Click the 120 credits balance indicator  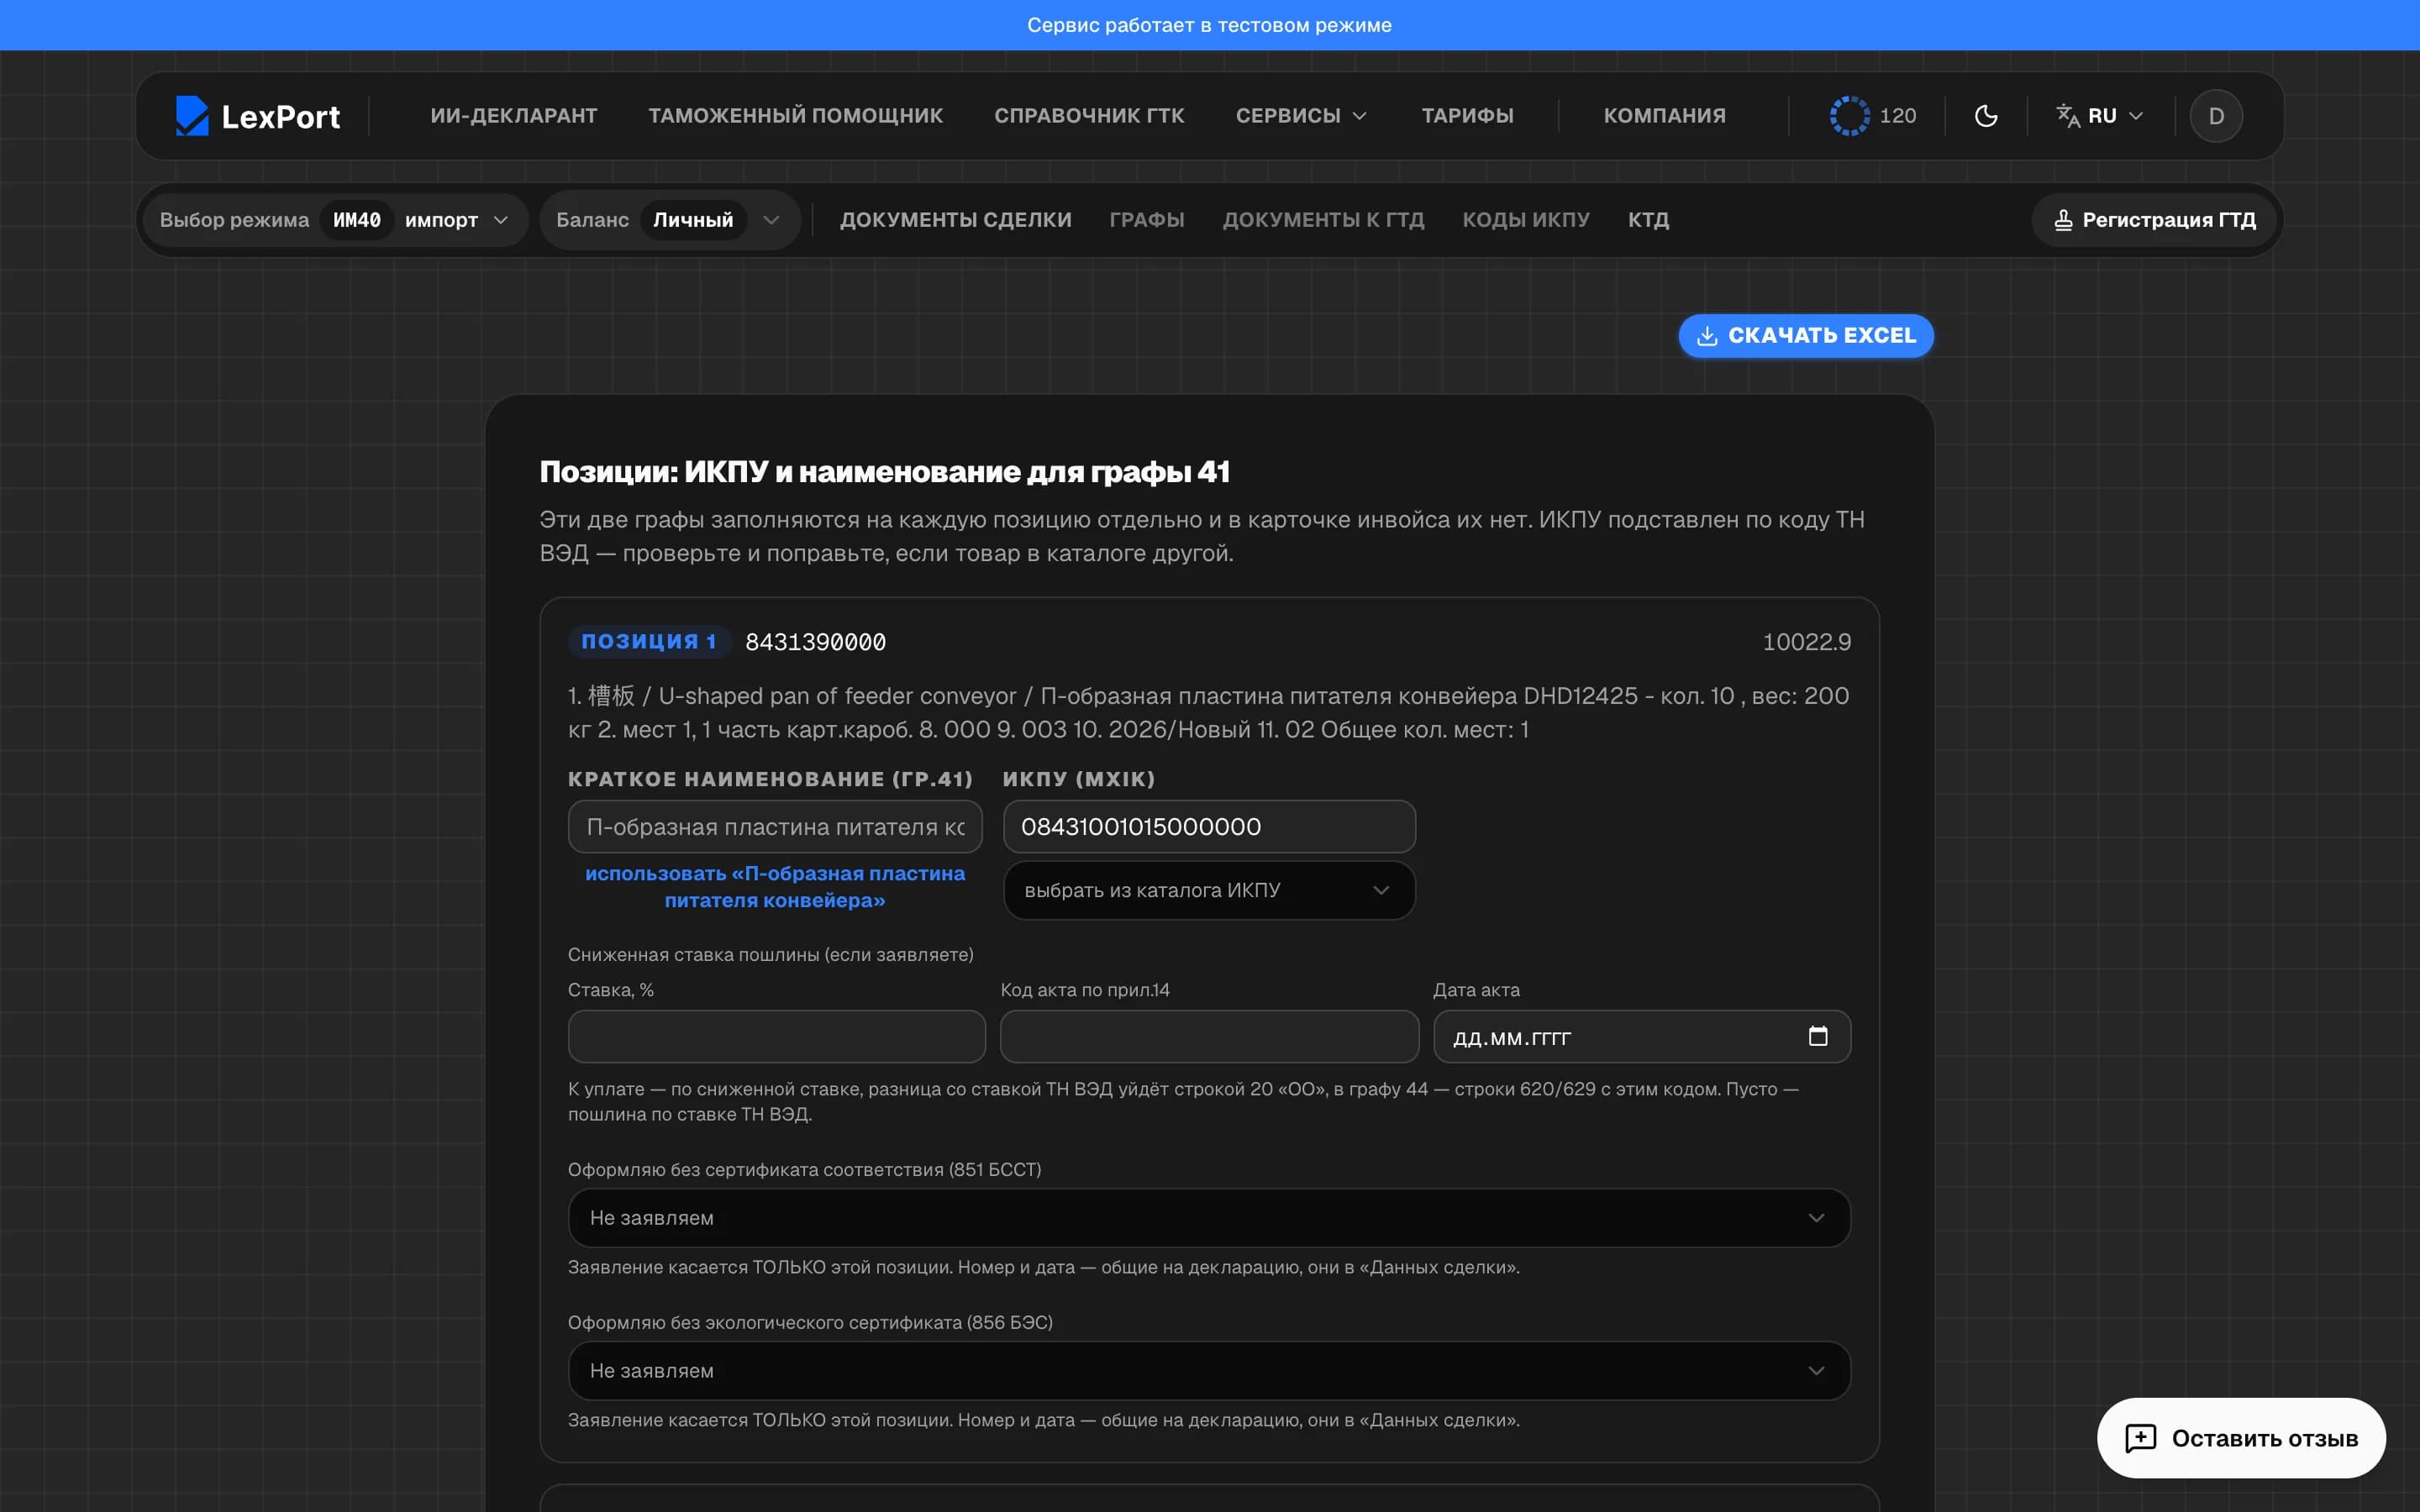[1873, 116]
